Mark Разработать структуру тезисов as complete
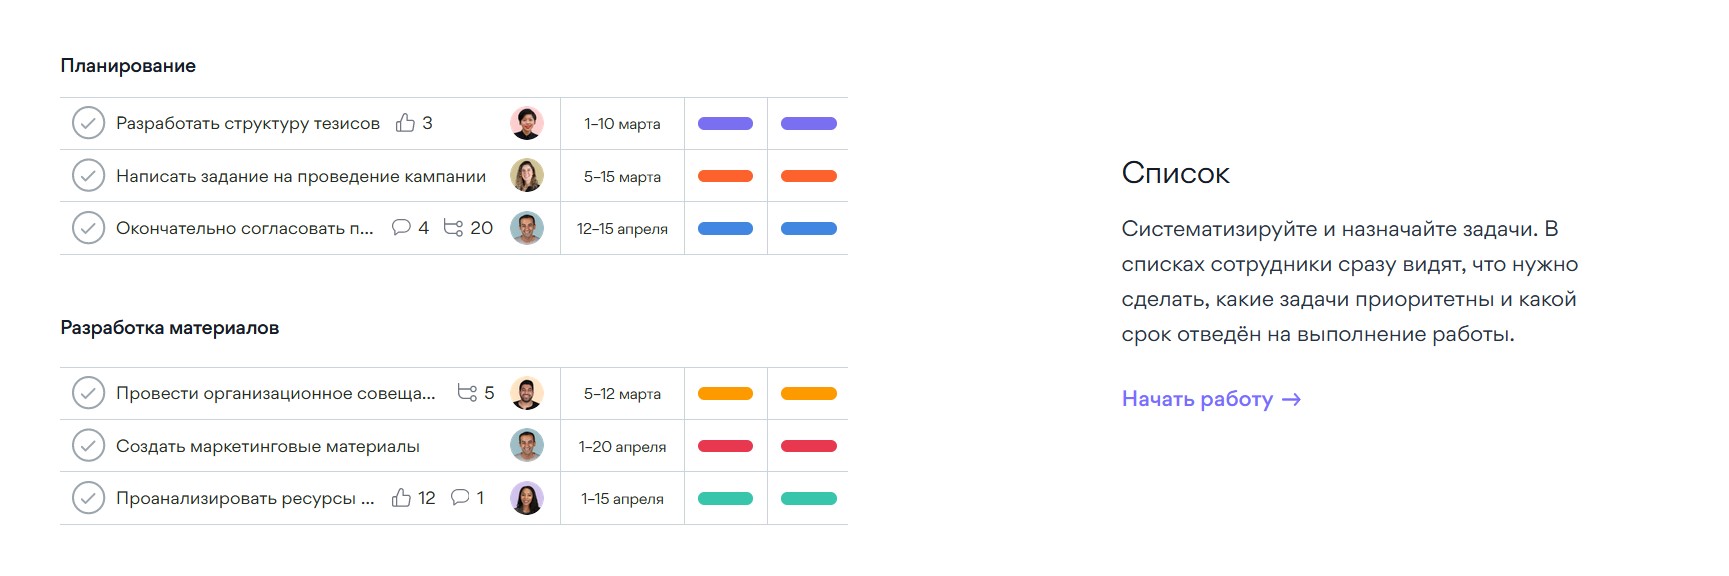Viewport: 1729px width, 576px height. [x=88, y=124]
